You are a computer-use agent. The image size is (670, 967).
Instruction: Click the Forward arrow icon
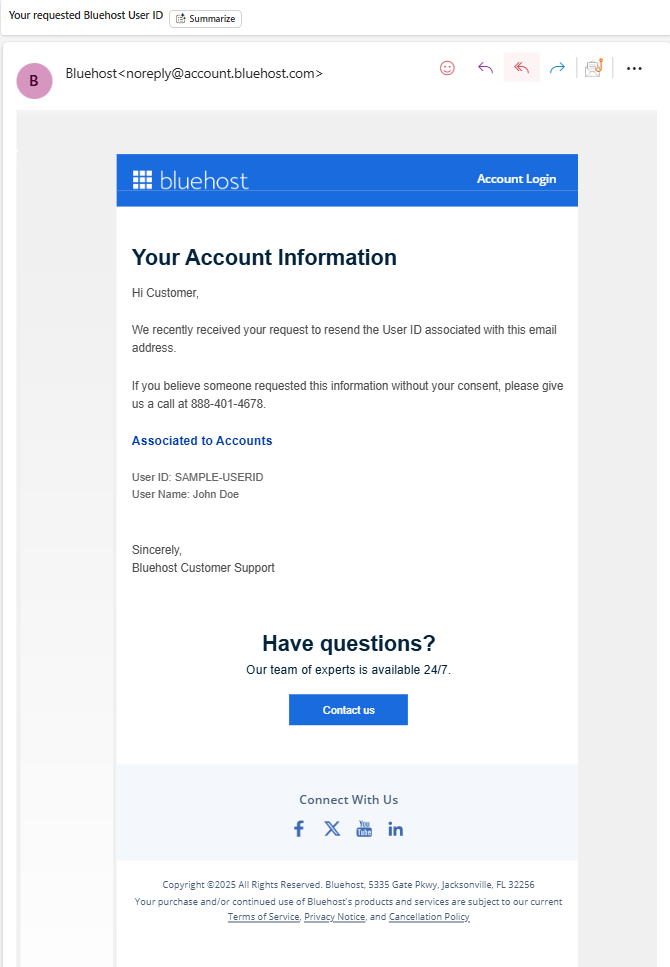557,67
